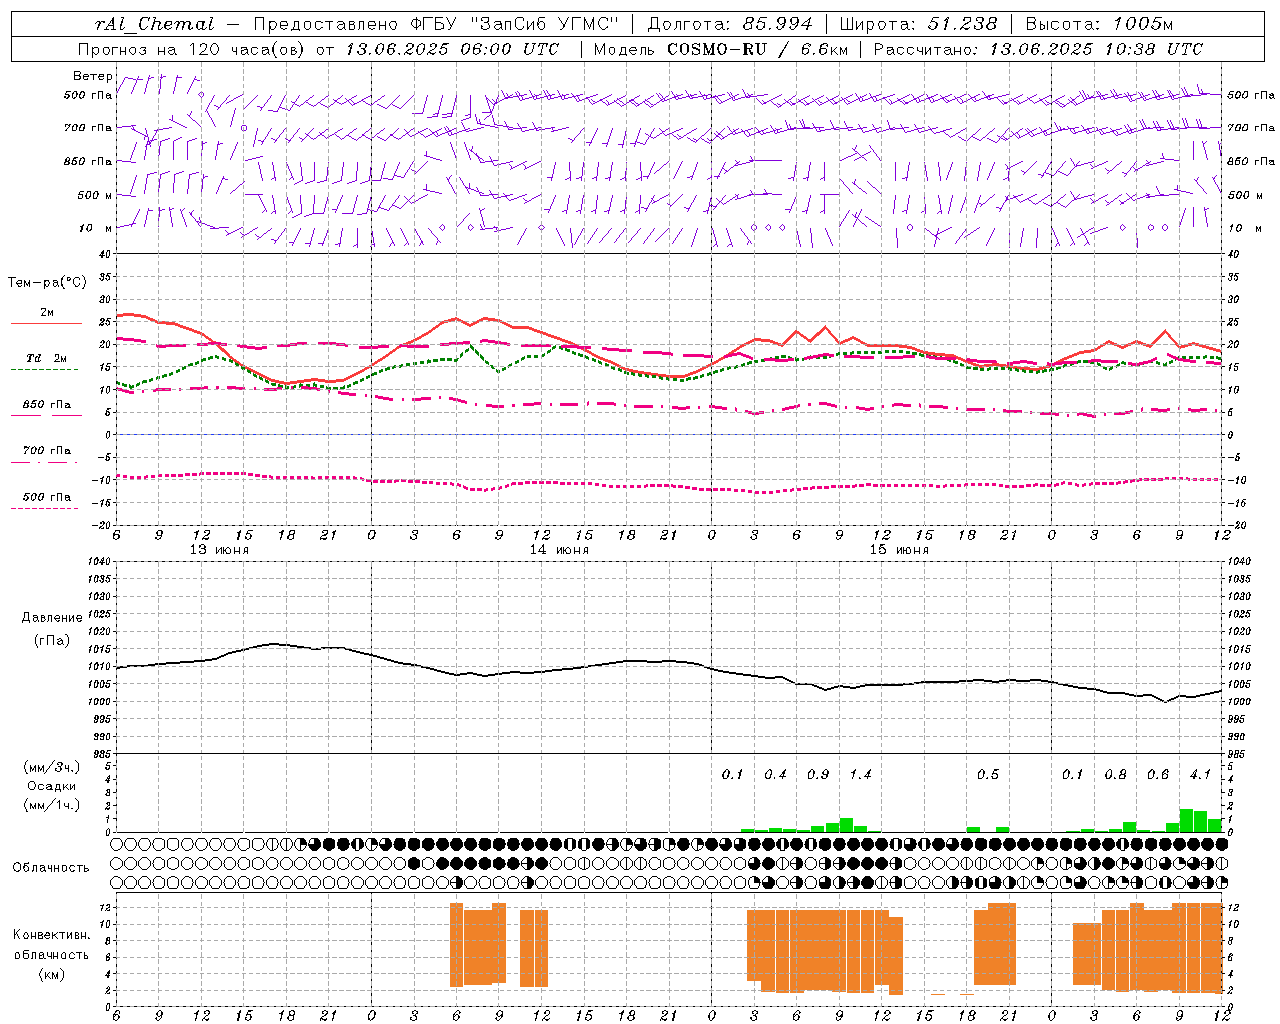Click the 3-hour precipitation value '1.4'
Image resolution: width=1280 pixels, height=1024 pixels.
coord(860,775)
